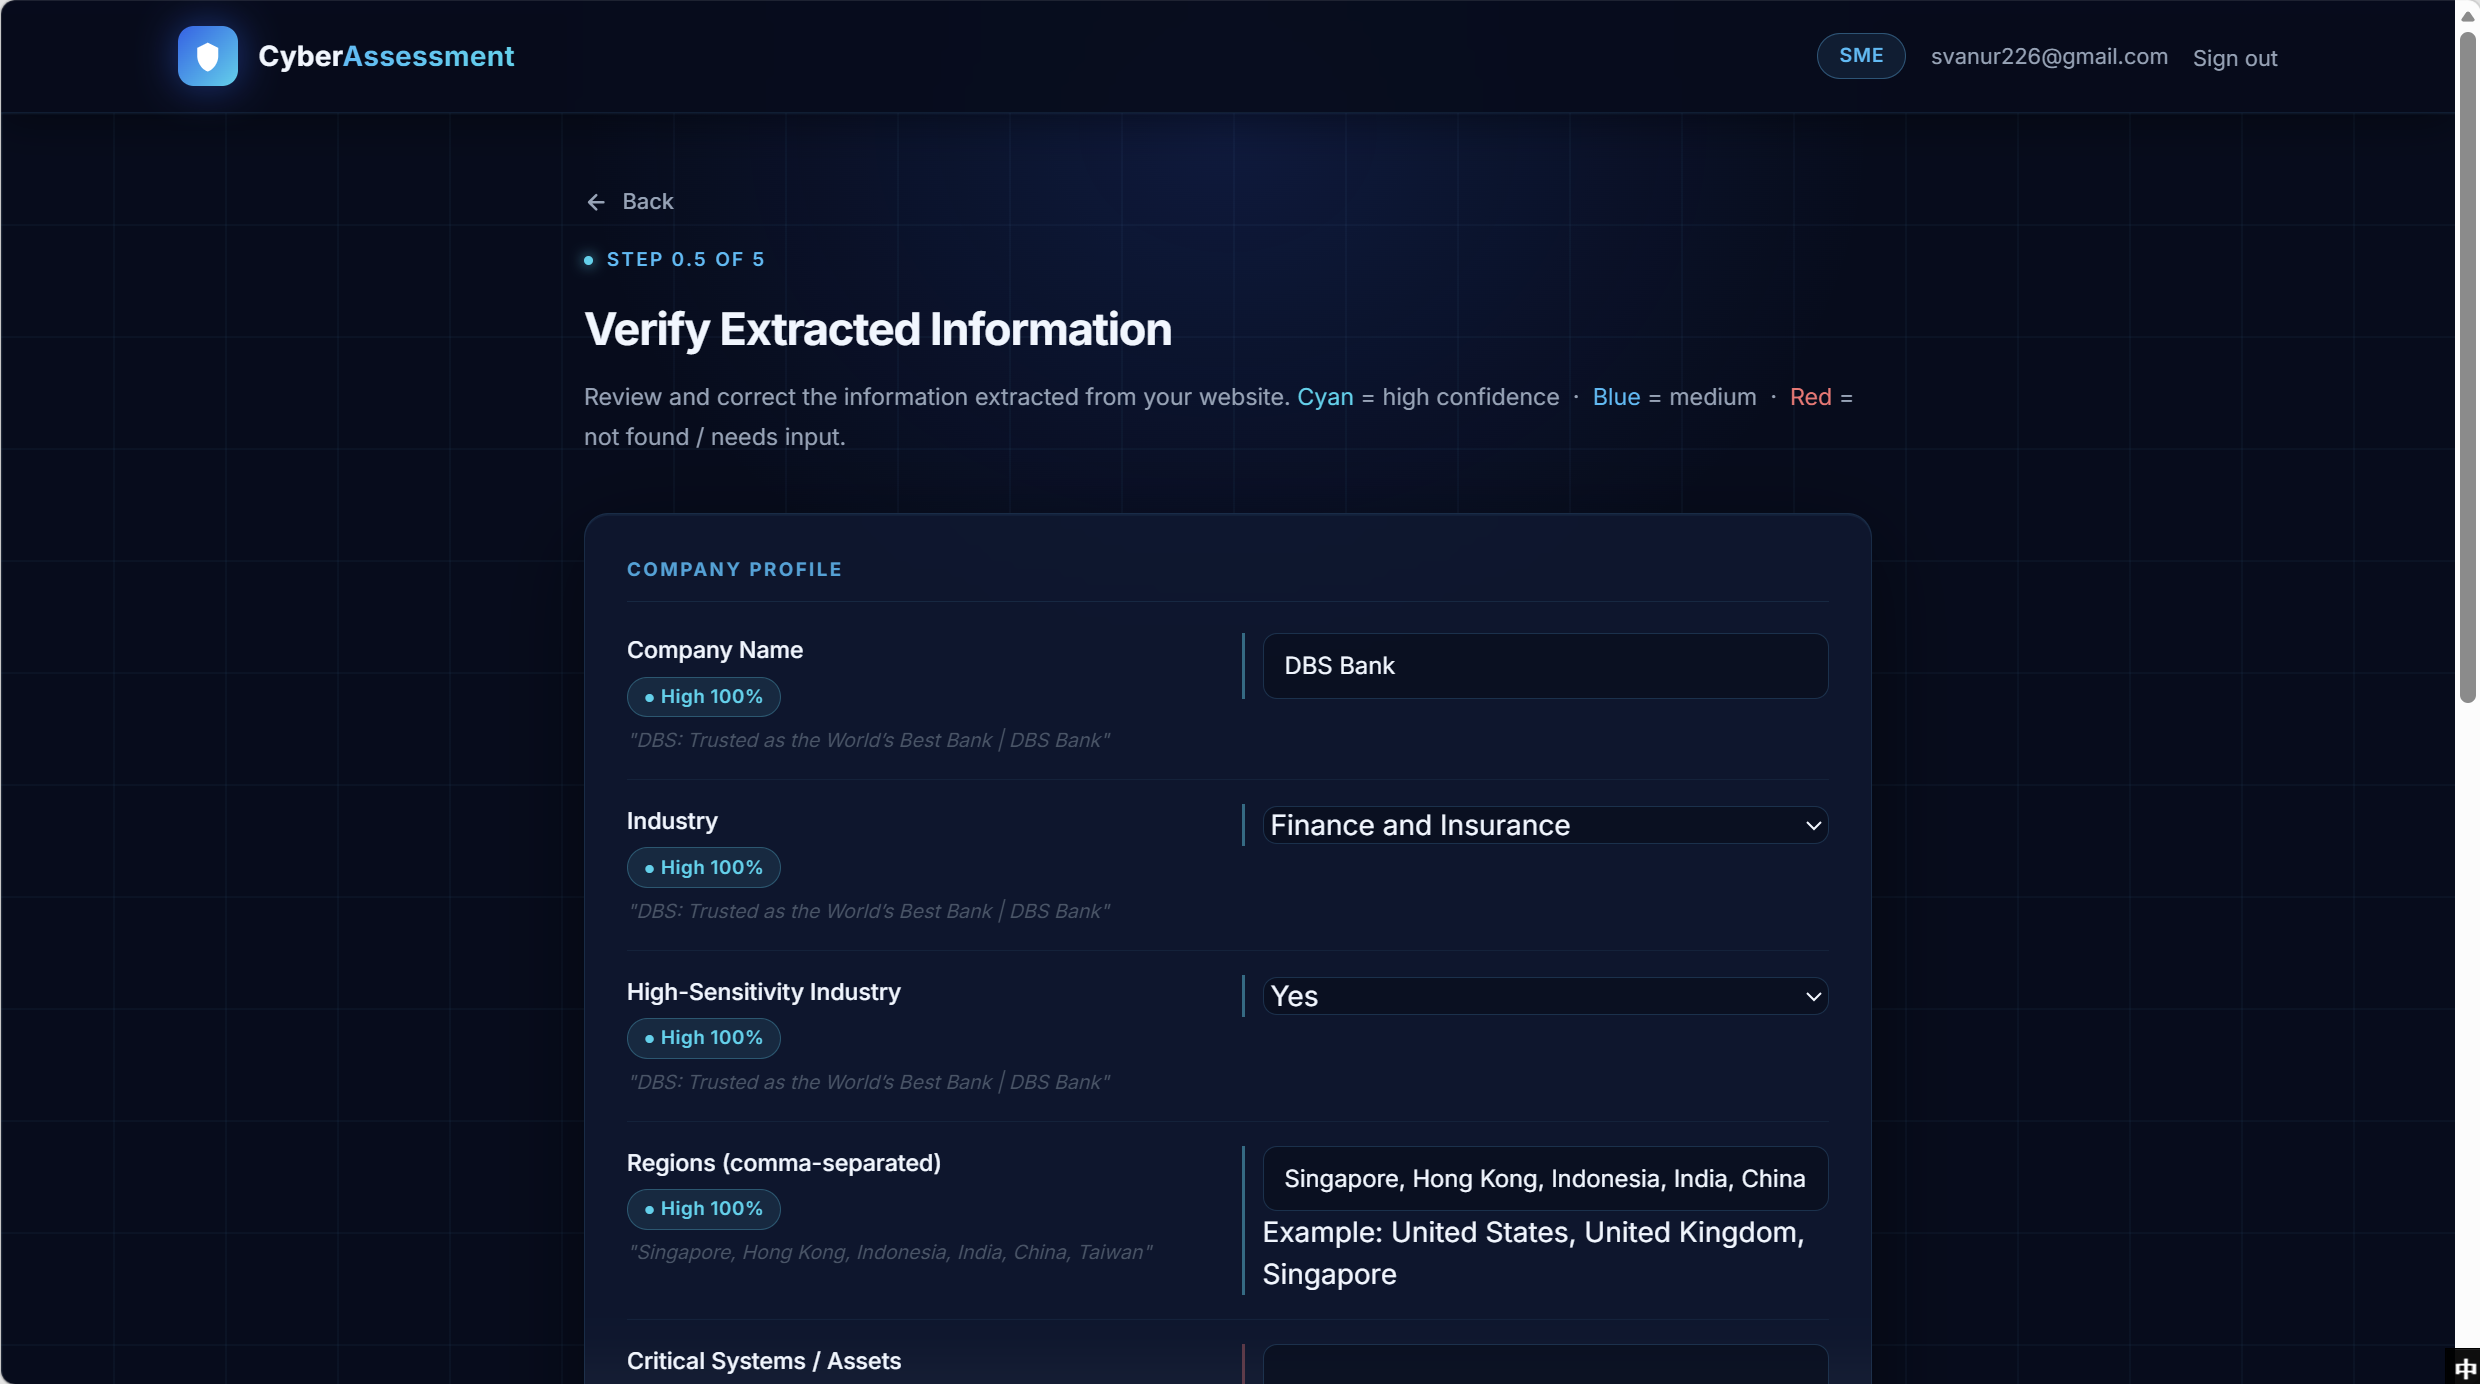The width and height of the screenshot is (2480, 1384).
Task: Click the vertical scrollbar thumb
Action: point(2468,368)
